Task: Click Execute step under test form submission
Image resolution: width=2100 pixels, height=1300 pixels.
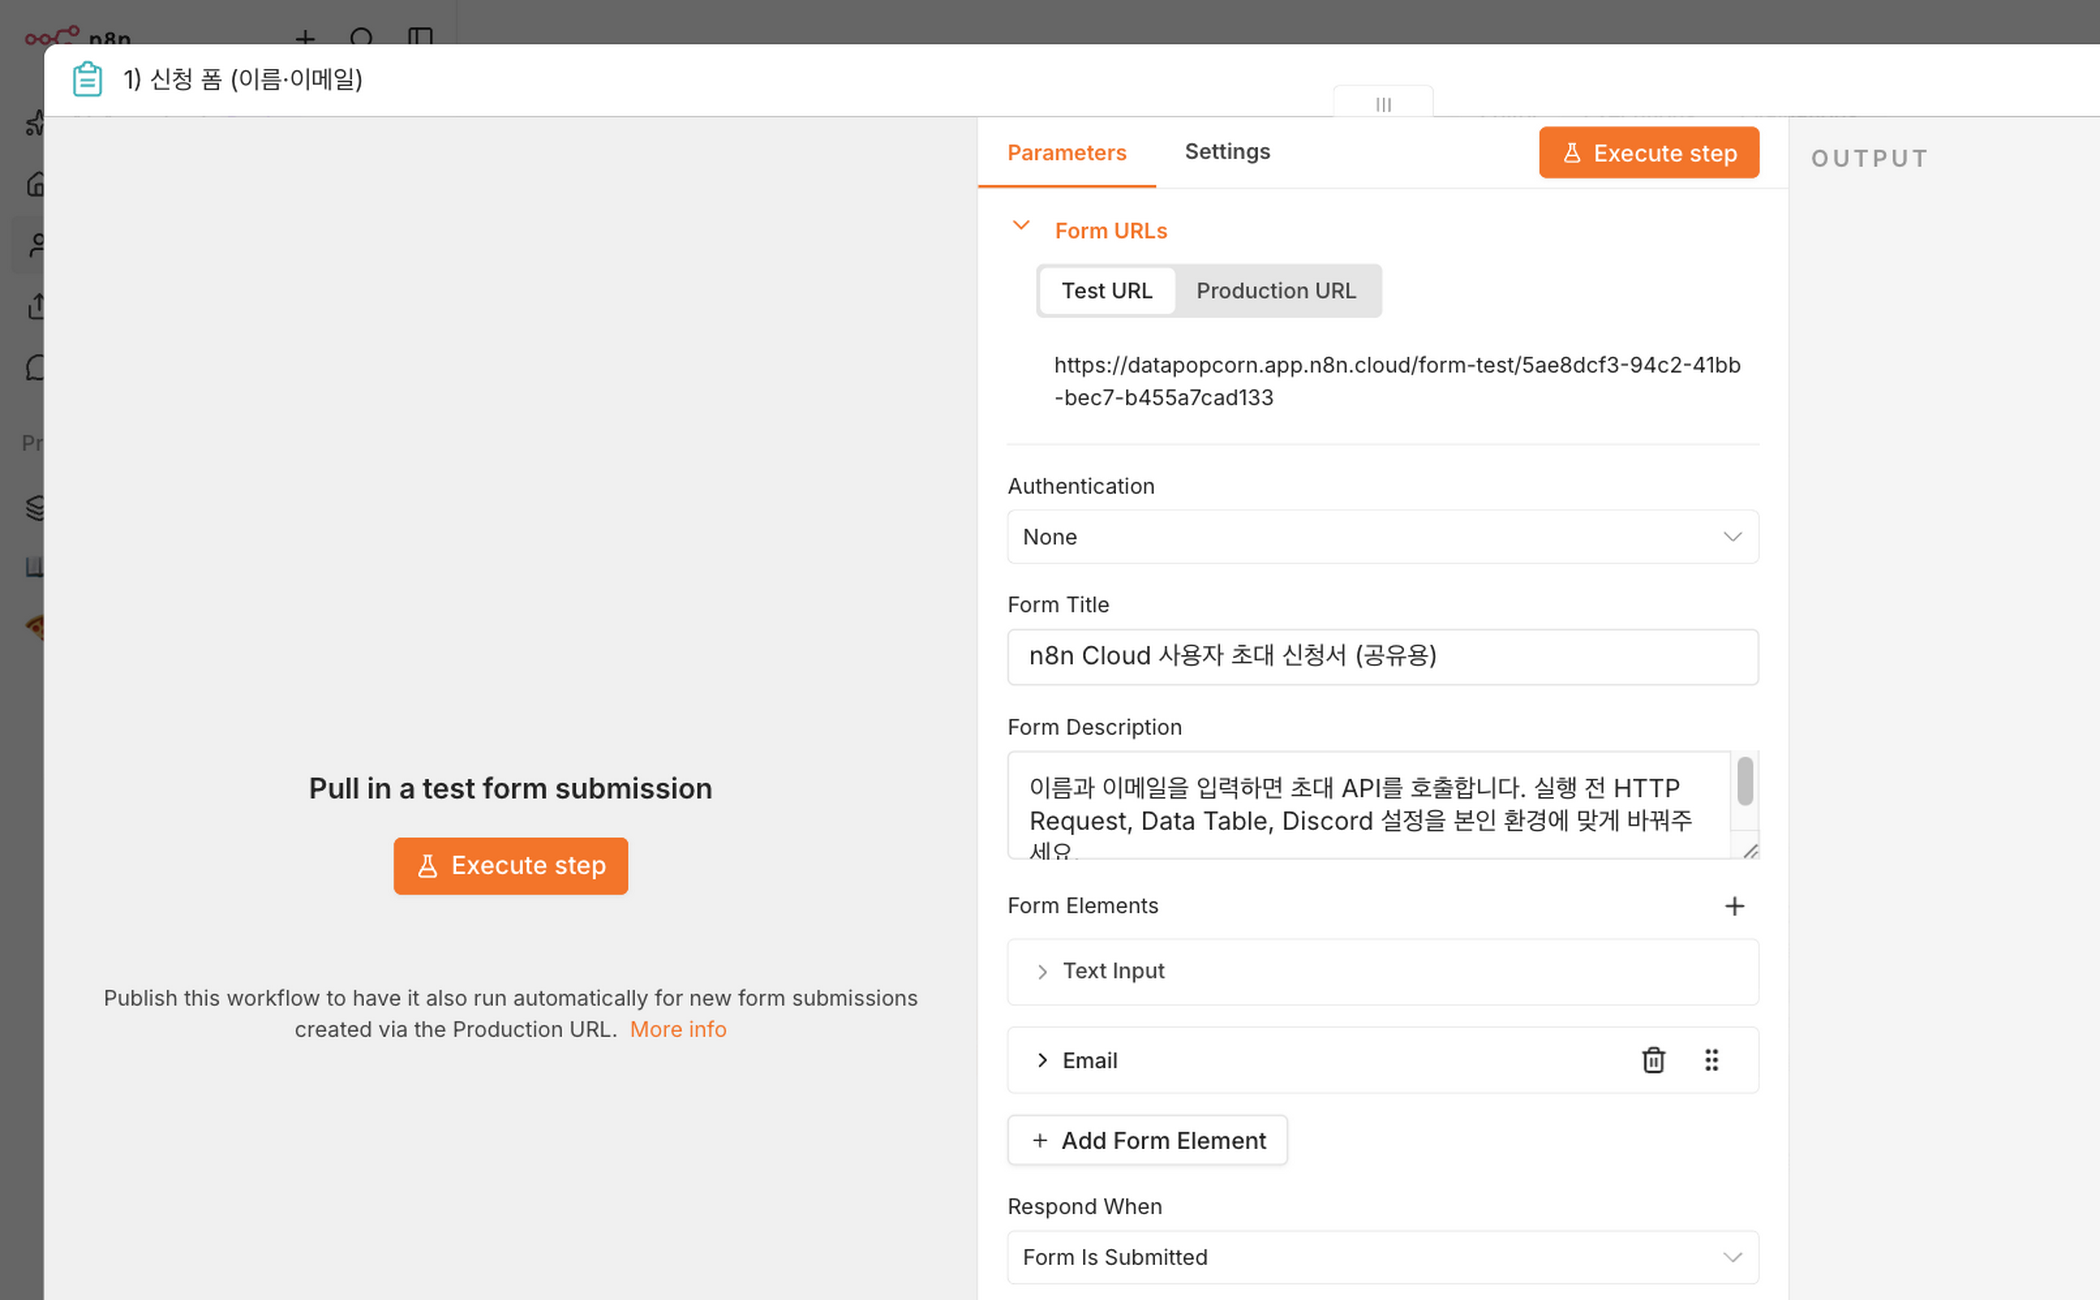Action: pos(510,866)
